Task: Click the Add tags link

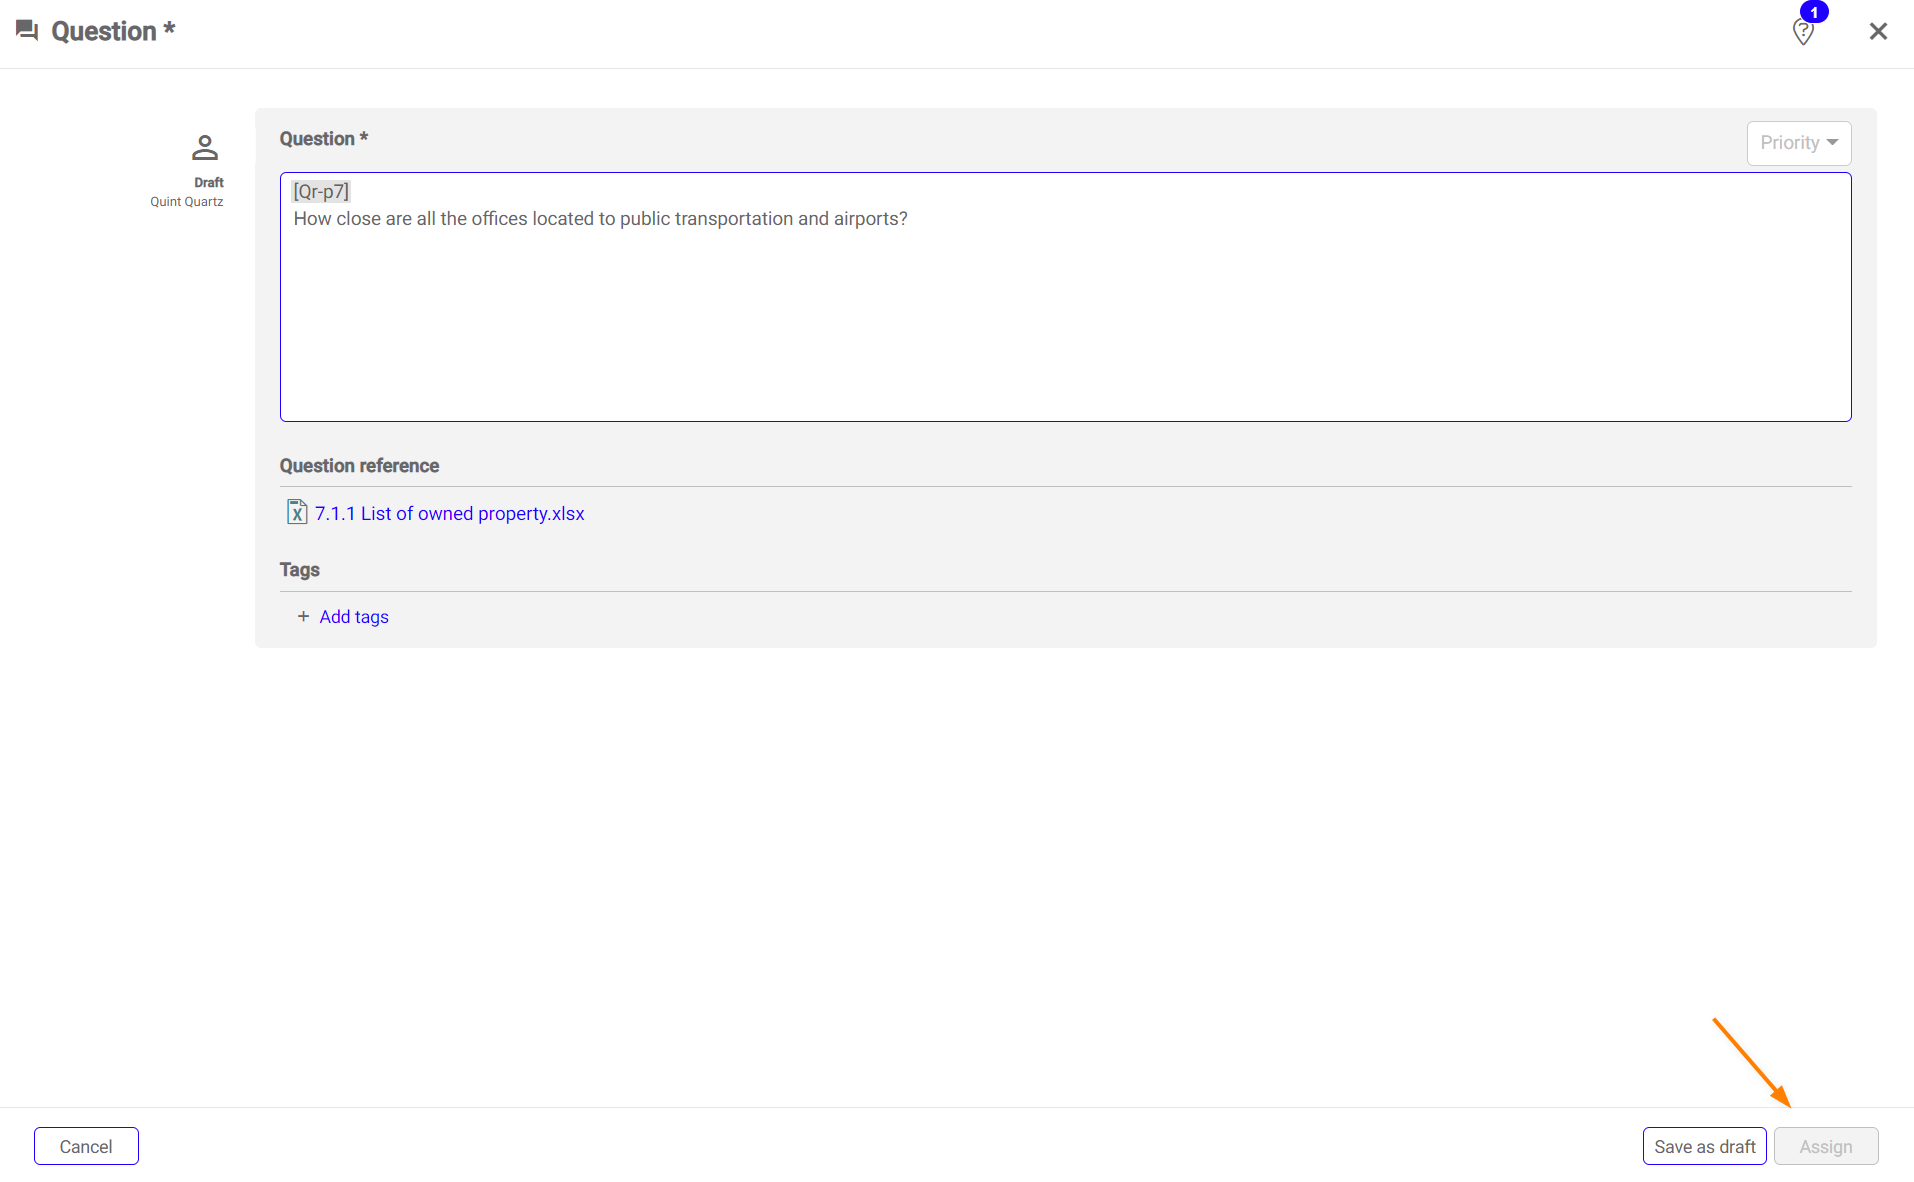Action: pyautogui.click(x=354, y=617)
